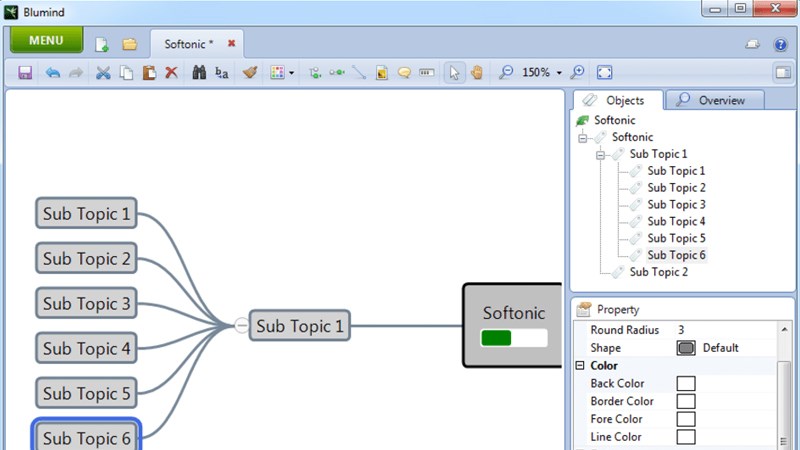This screenshot has height=450, width=800.
Task: Switch to the Overview tab
Action: tap(715, 100)
